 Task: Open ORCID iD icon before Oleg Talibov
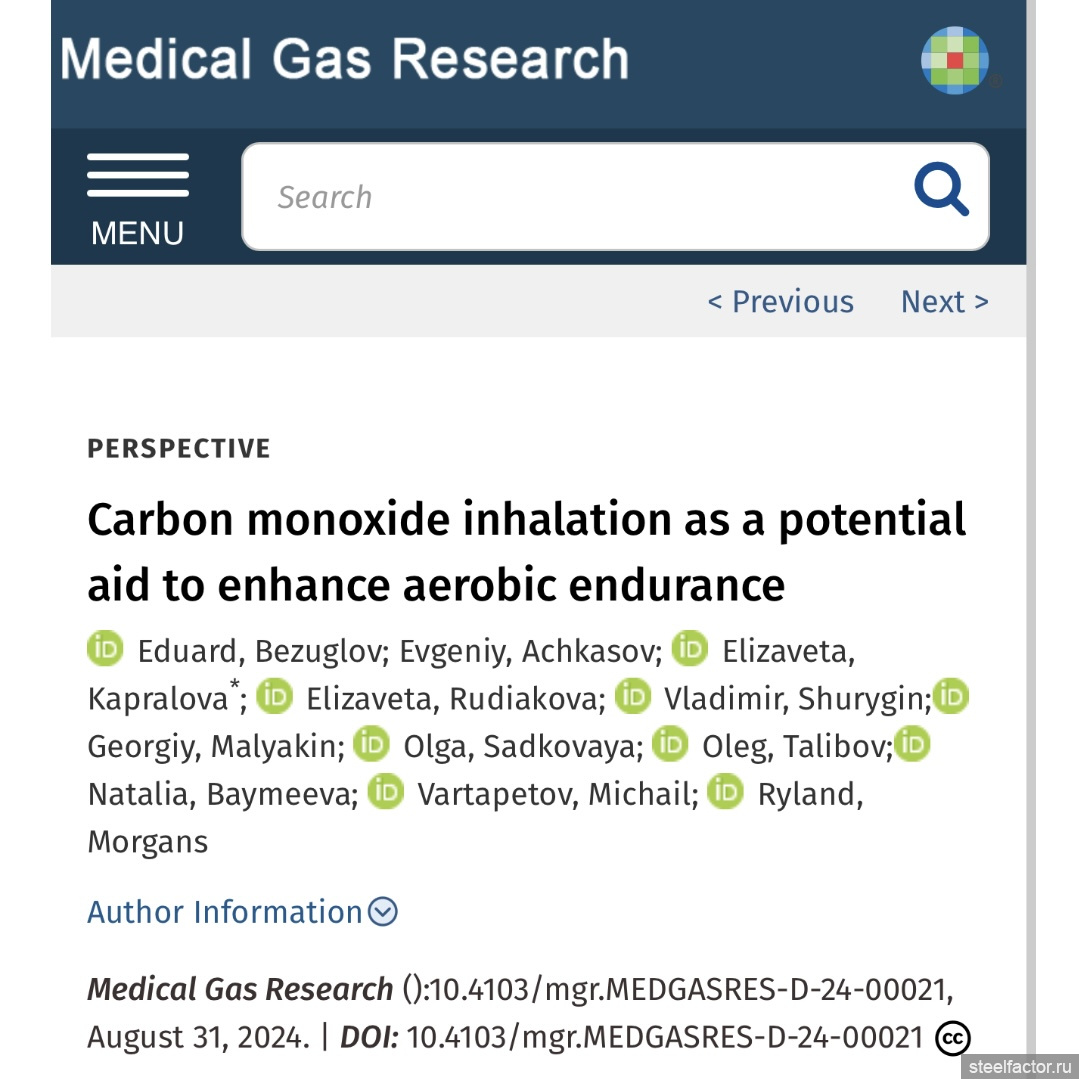670,743
